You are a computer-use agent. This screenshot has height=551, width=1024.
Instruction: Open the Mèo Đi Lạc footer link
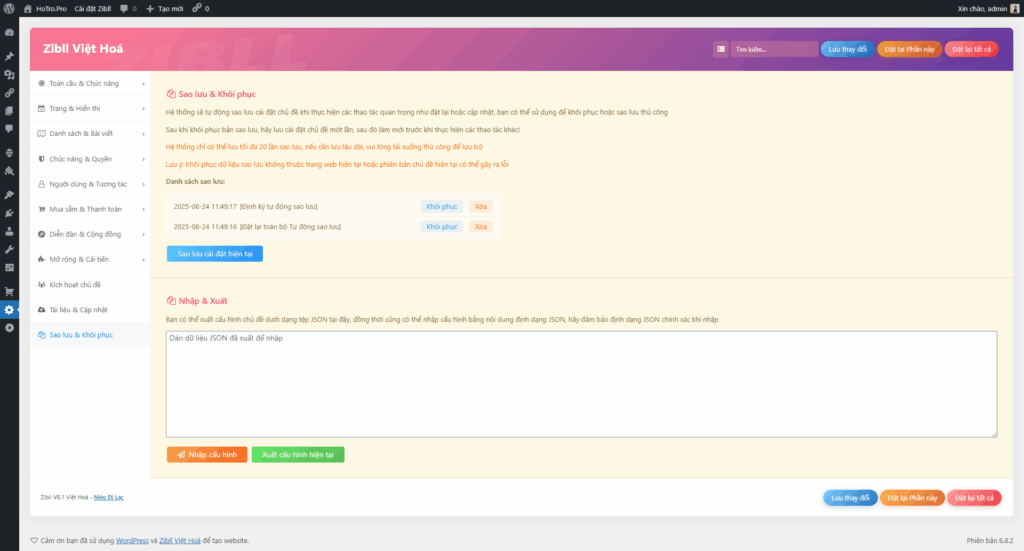108,497
